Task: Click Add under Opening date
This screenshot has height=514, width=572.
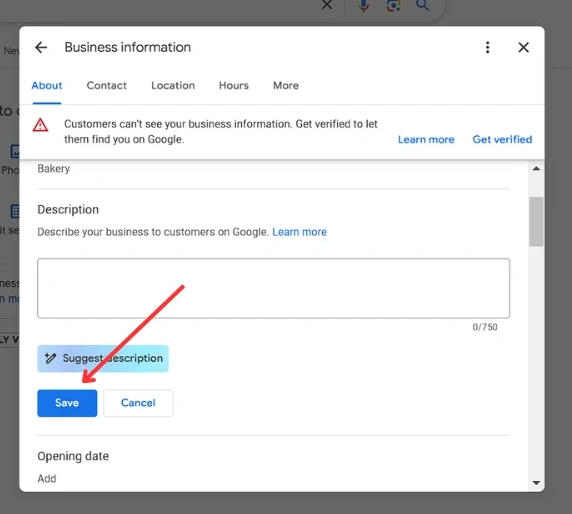Action: pos(47,479)
